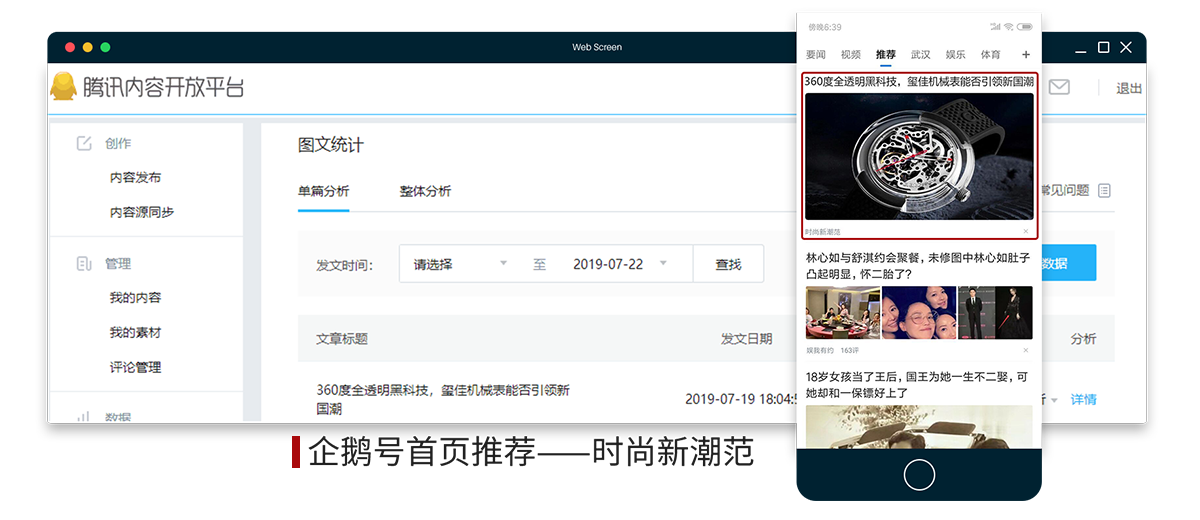Open the mail envelope icon in header

(1058, 88)
